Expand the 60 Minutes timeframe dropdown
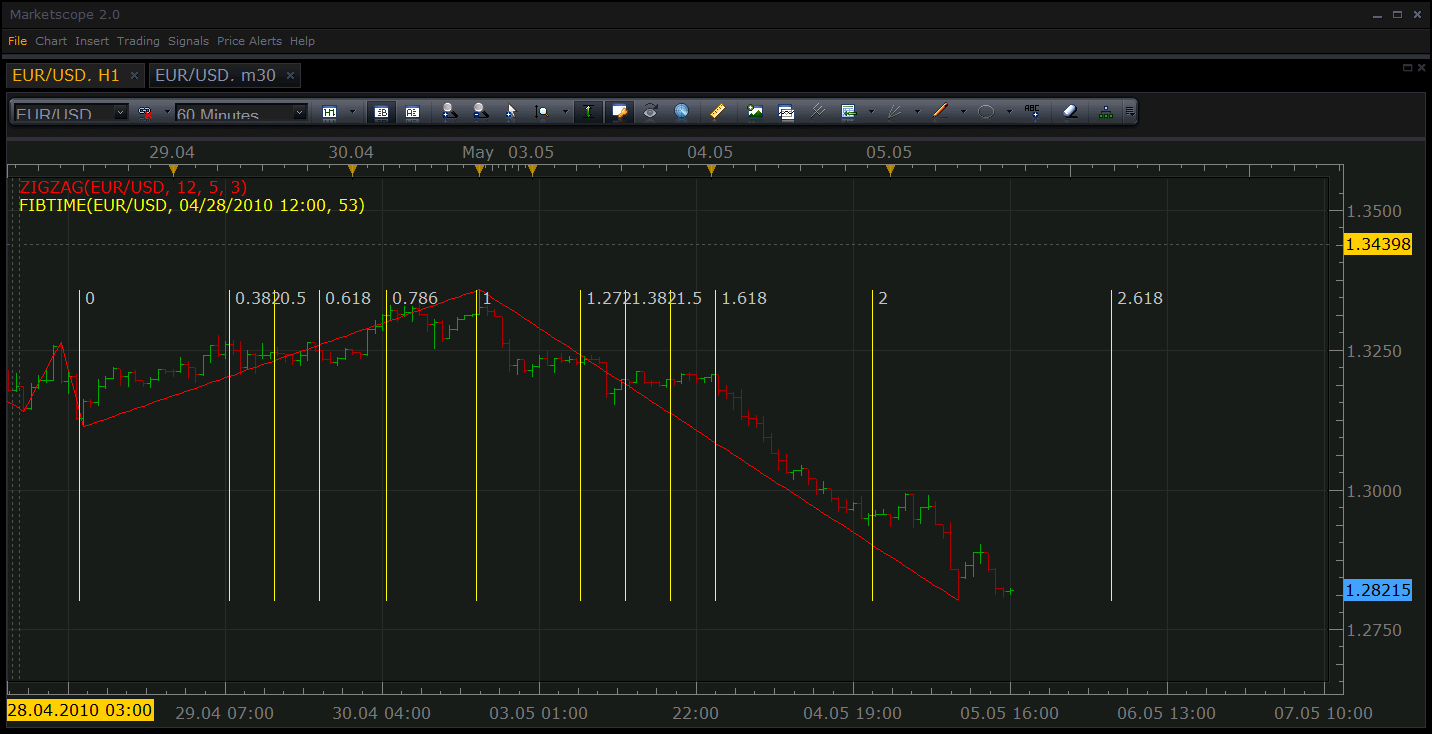The width and height of the screenshot is (1432, 734). [x=299, y=113]
